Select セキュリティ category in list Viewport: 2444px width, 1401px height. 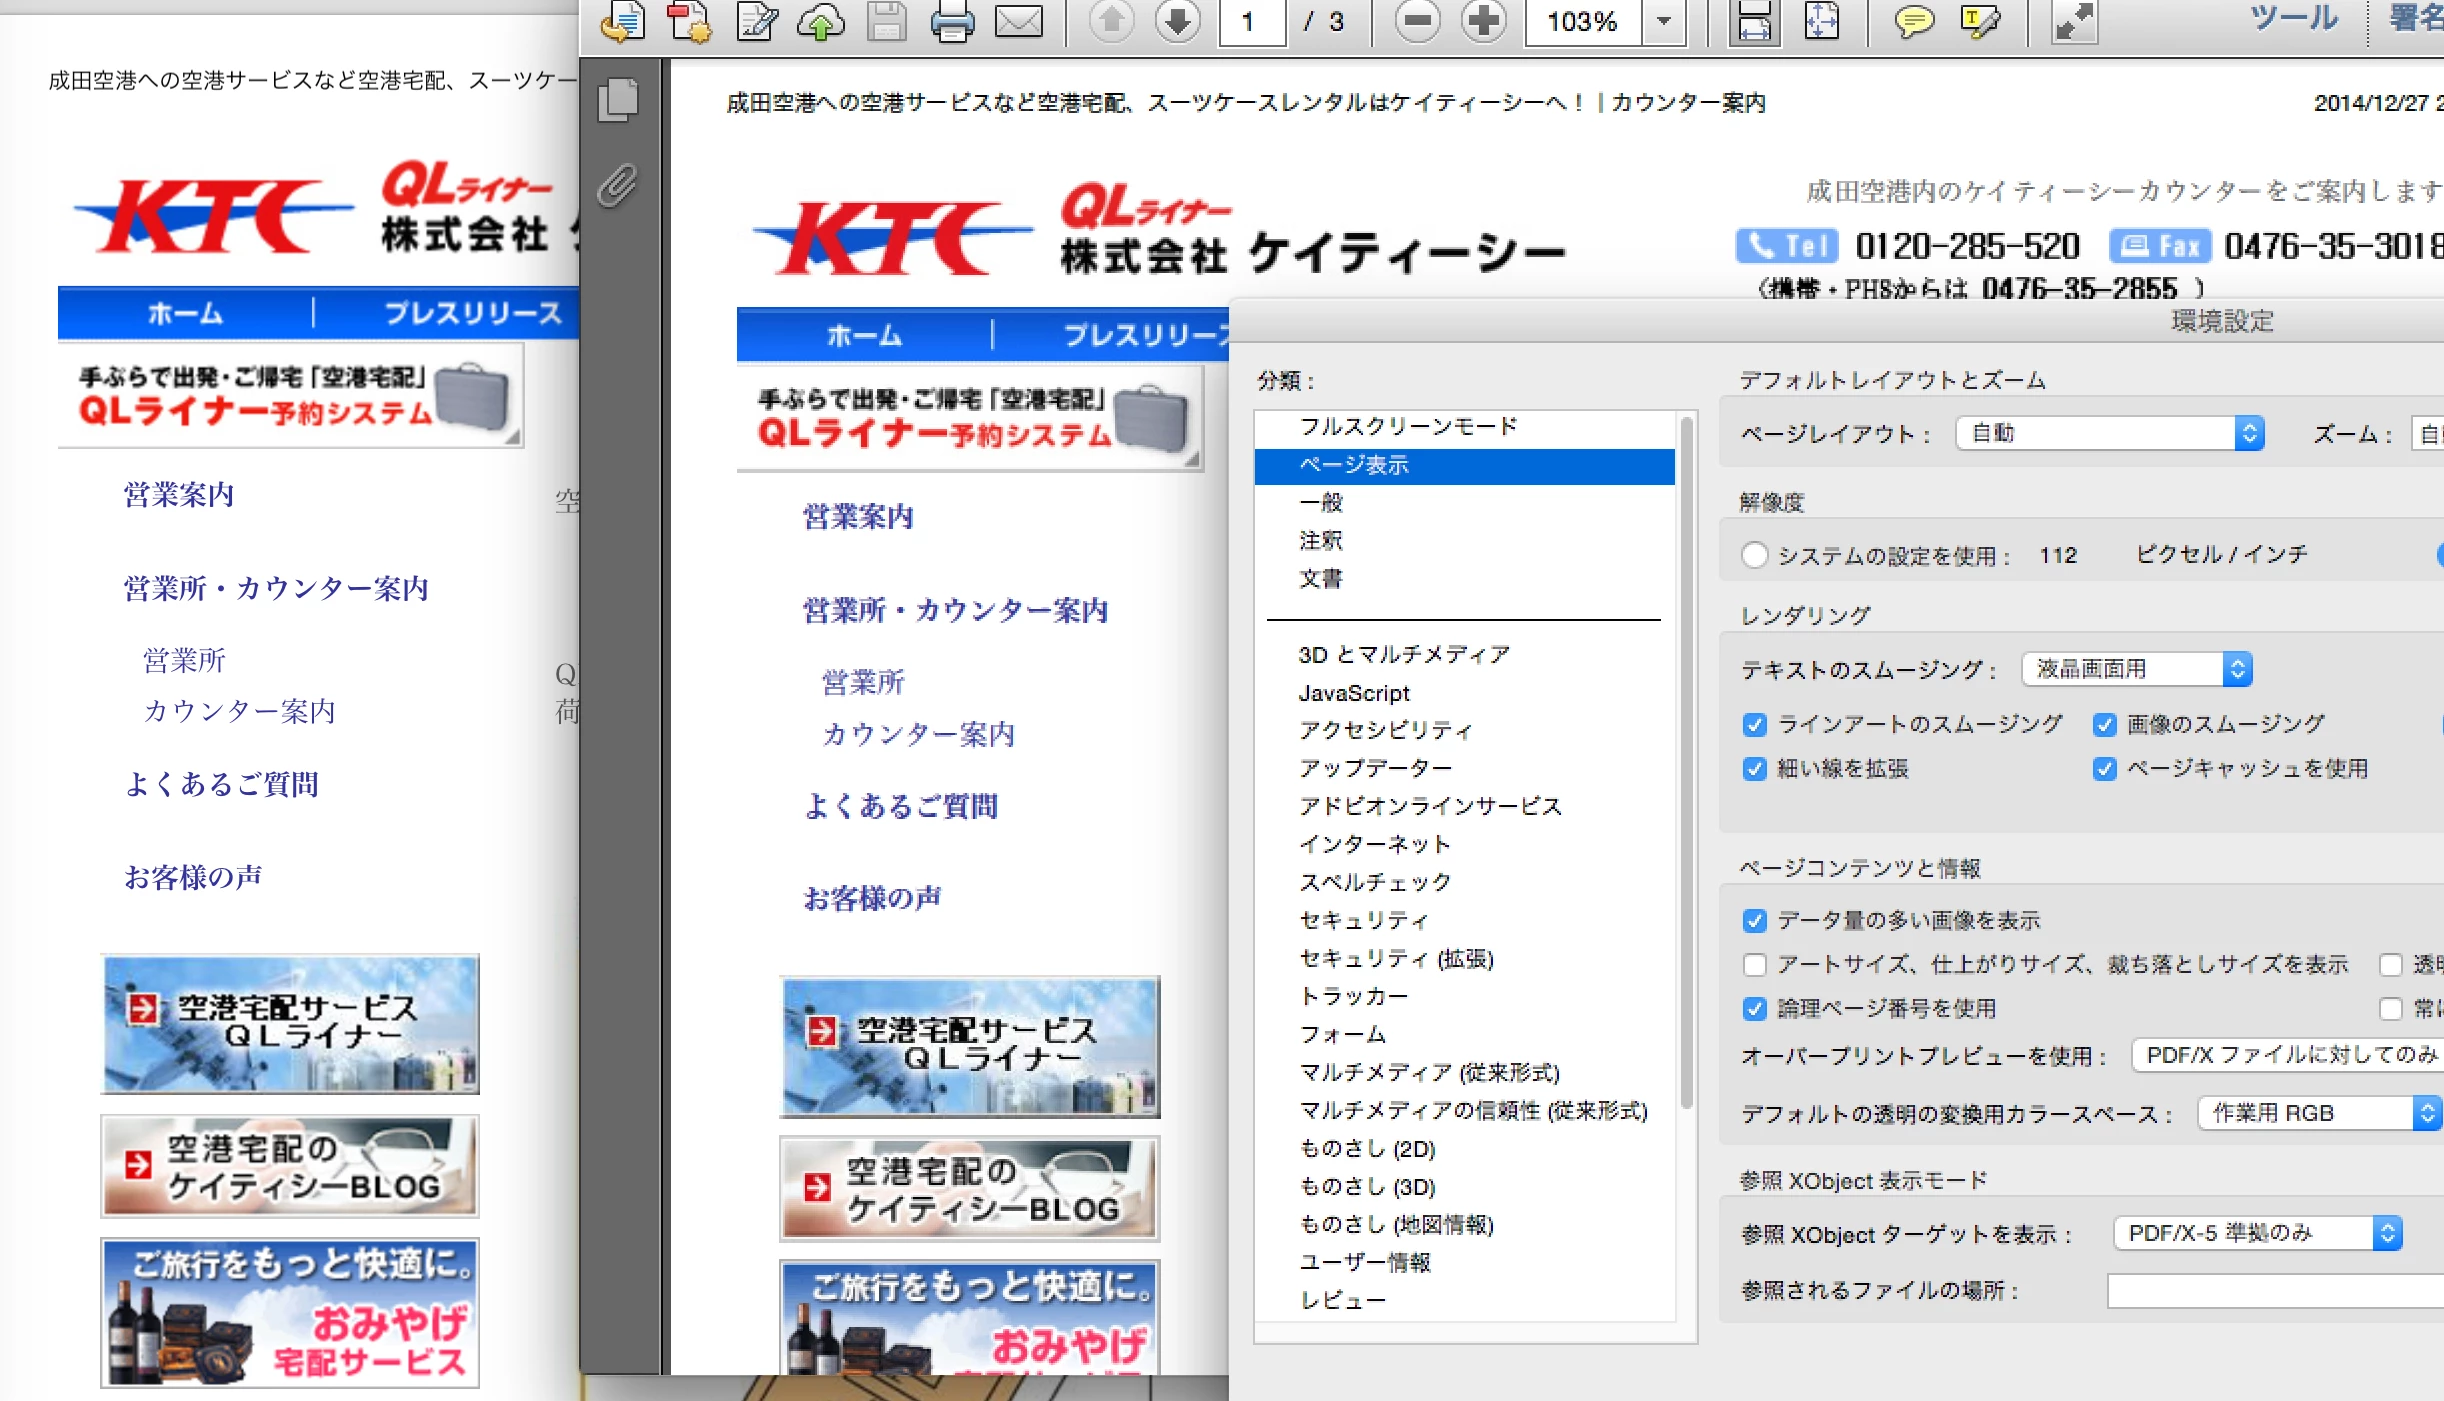click(1362, 921)
